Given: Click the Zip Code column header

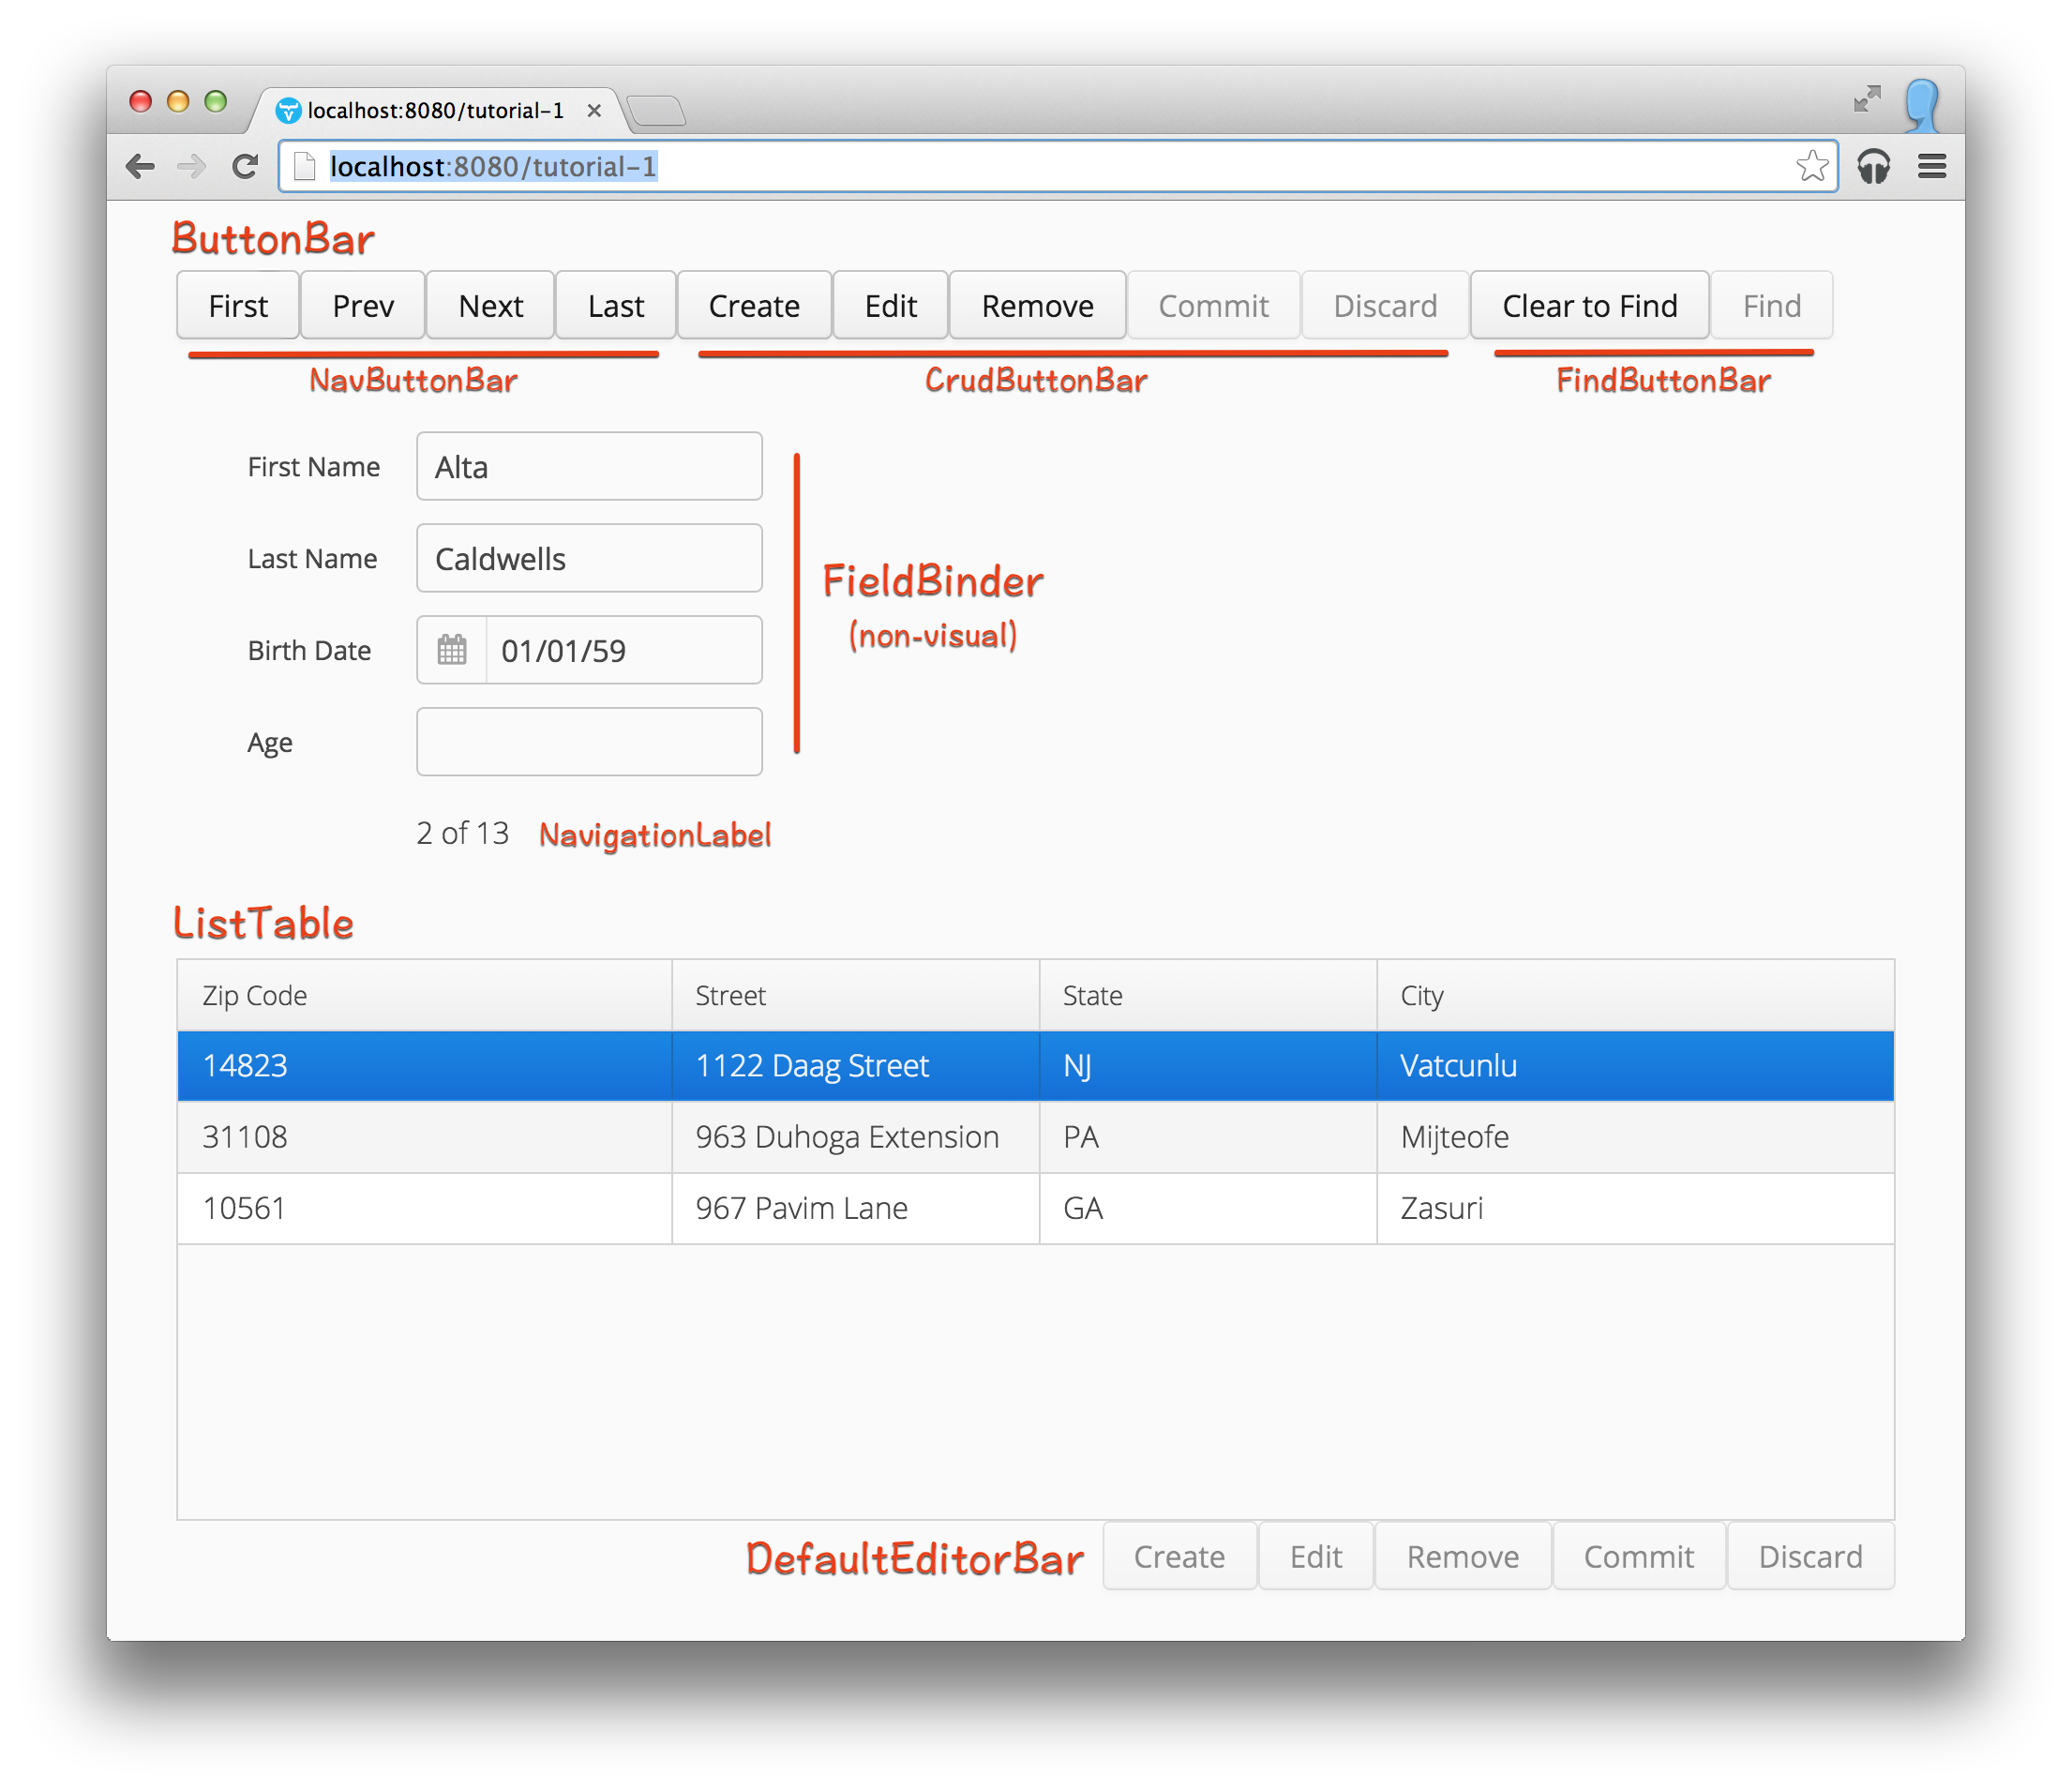Looking at the screenshot, I should [x=425, y=996].
